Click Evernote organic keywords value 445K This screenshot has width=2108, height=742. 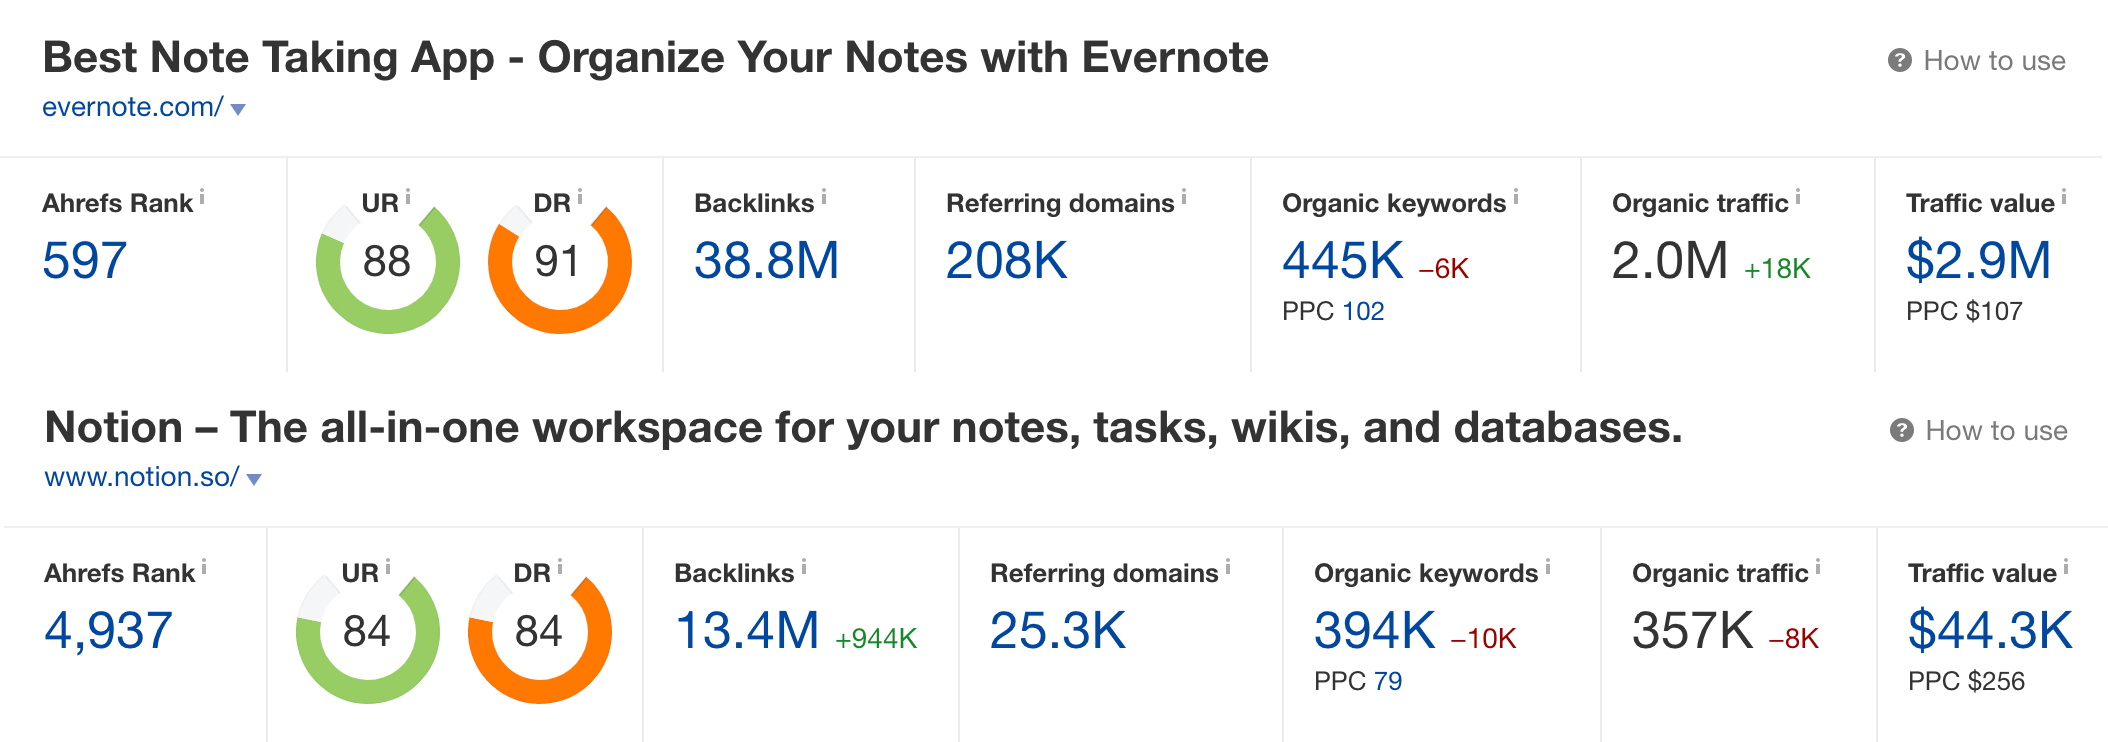point(1343,261)
